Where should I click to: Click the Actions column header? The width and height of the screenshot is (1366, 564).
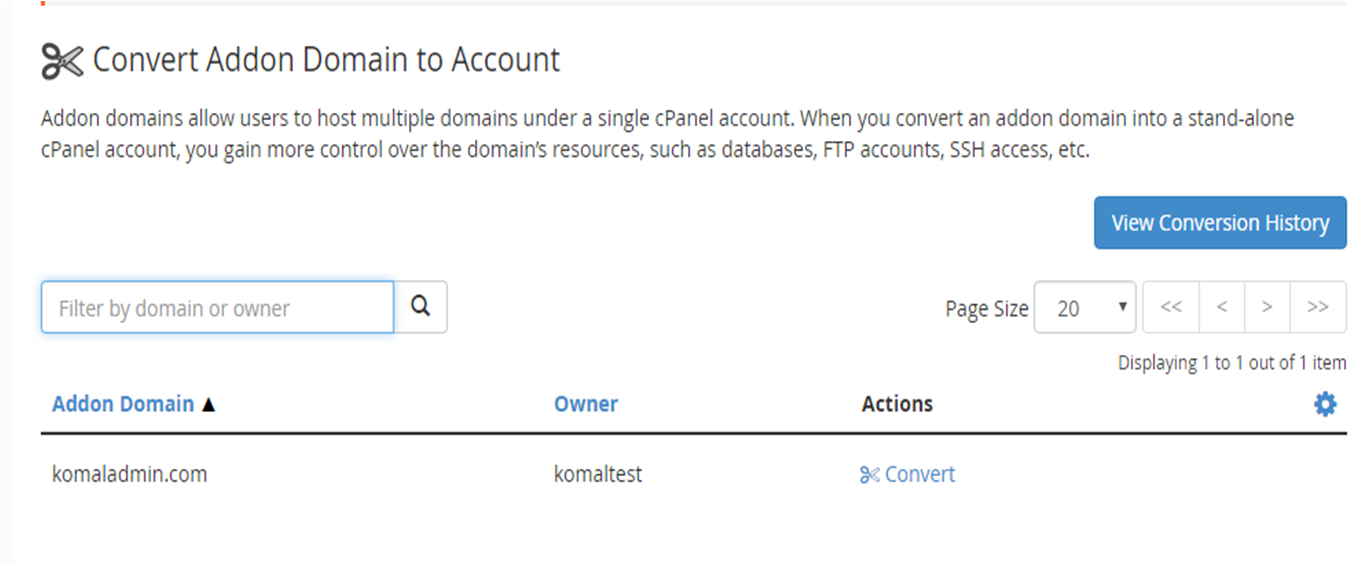coord(897,404)
